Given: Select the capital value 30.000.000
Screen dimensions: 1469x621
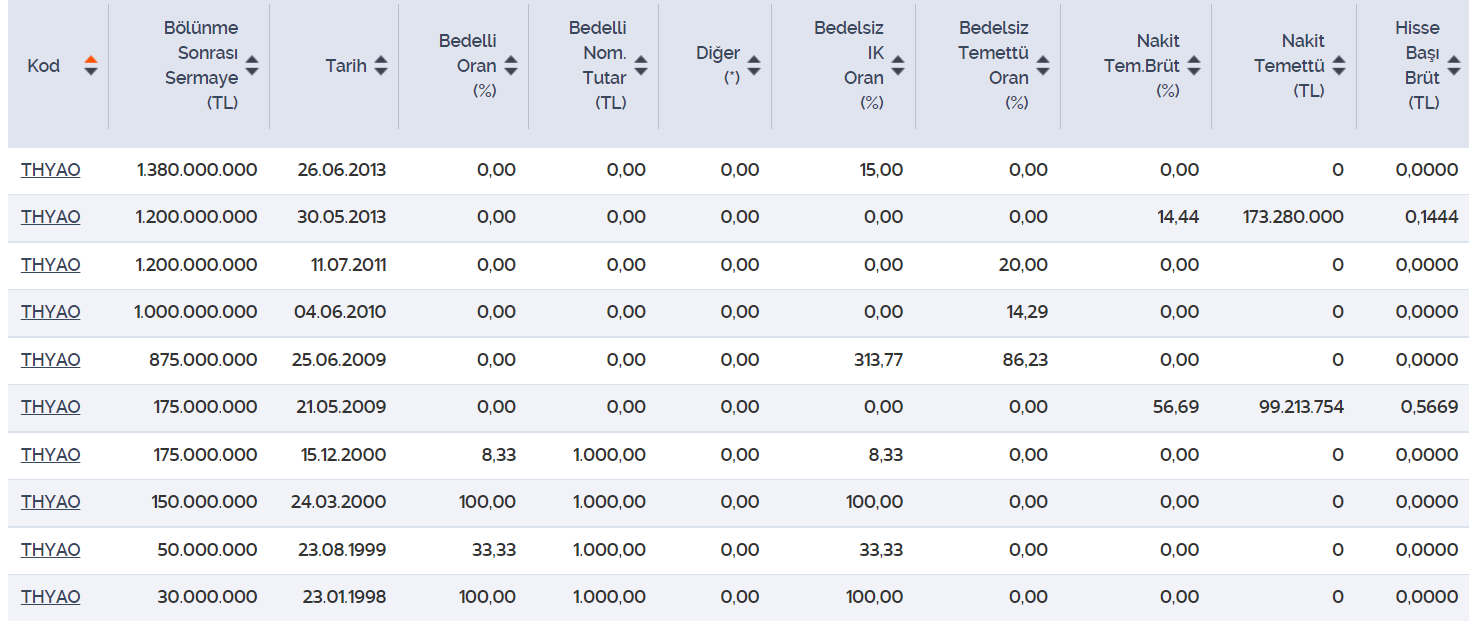Looking at the screenshot, I should coord(207,597).
